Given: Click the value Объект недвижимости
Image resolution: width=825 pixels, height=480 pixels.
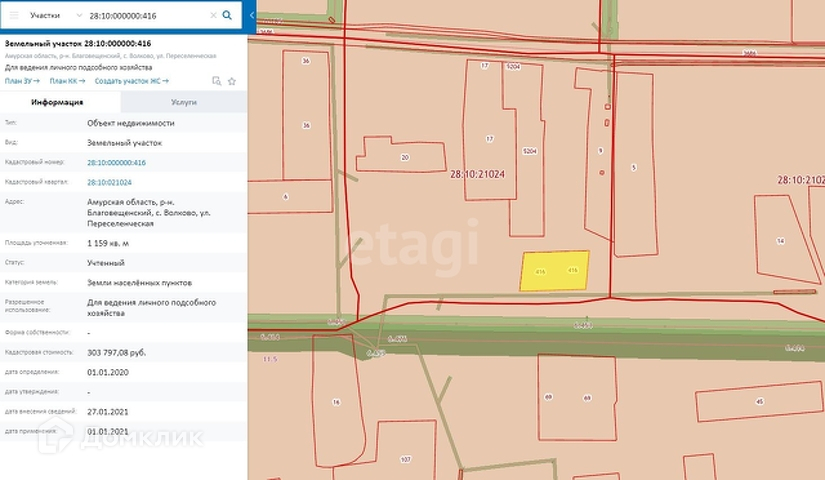Looking at the screenshot, I should [x=130, y=123].
